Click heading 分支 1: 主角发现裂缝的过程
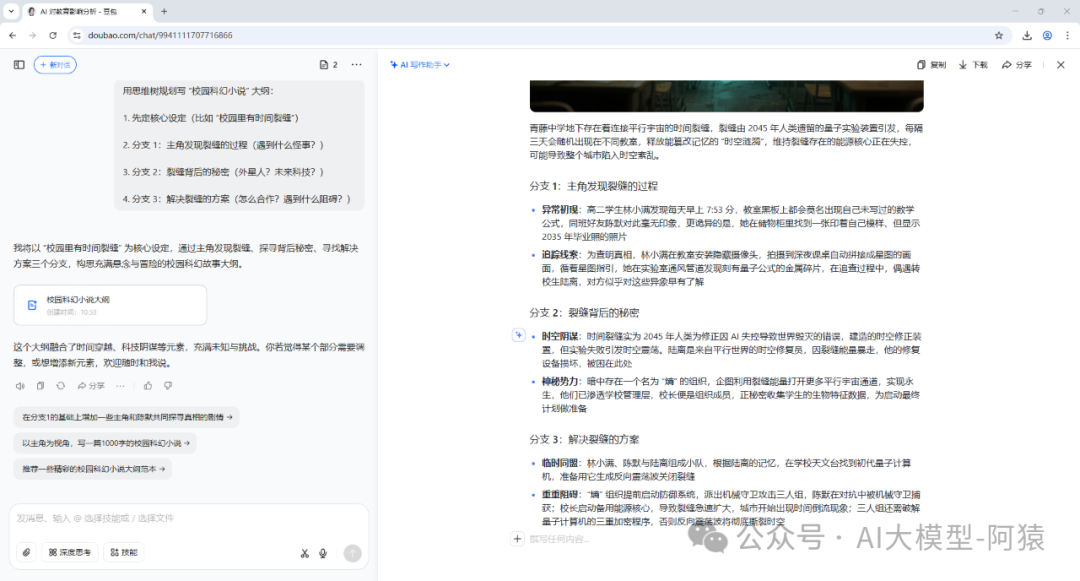 (x=594, y=187)
